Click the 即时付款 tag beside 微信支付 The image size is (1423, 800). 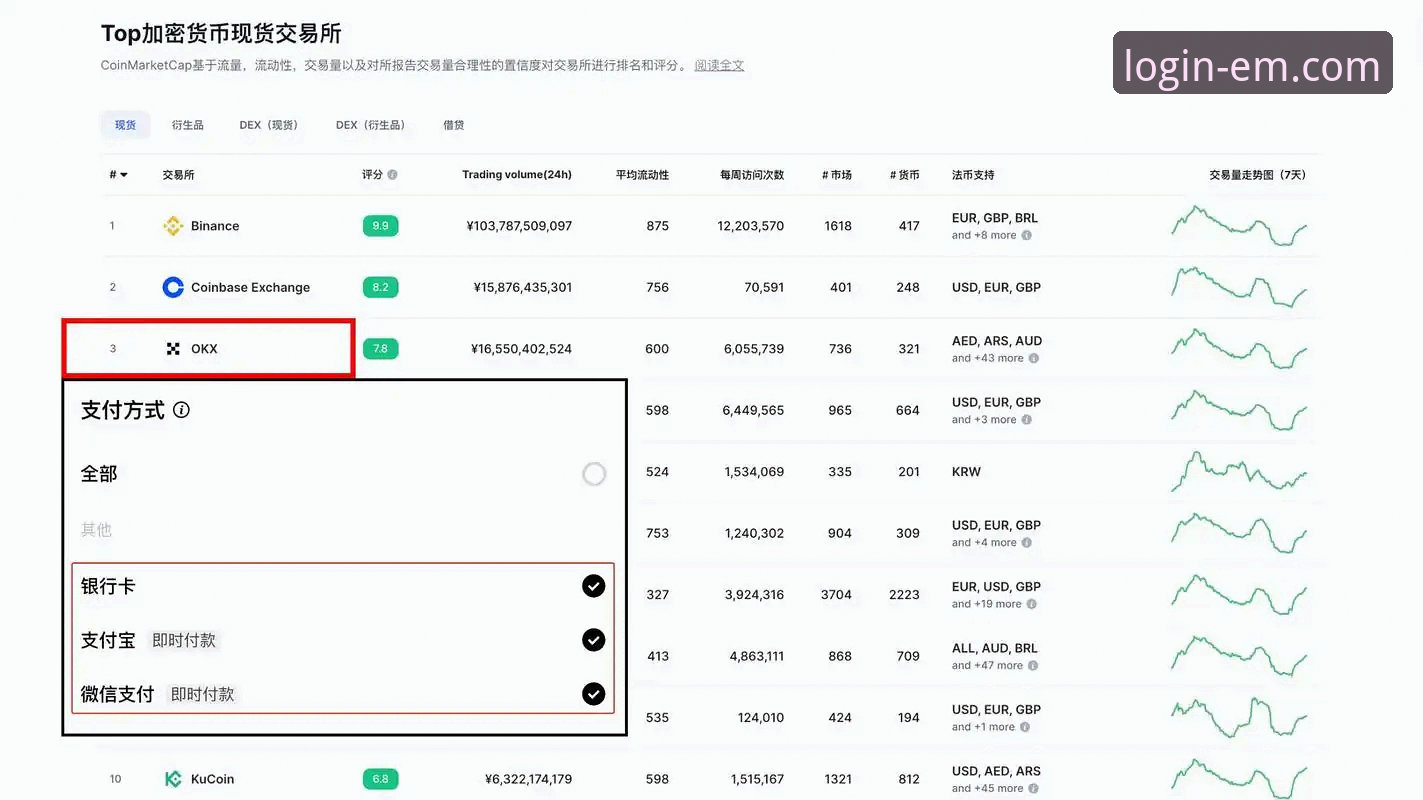click(x=202, y=694)
